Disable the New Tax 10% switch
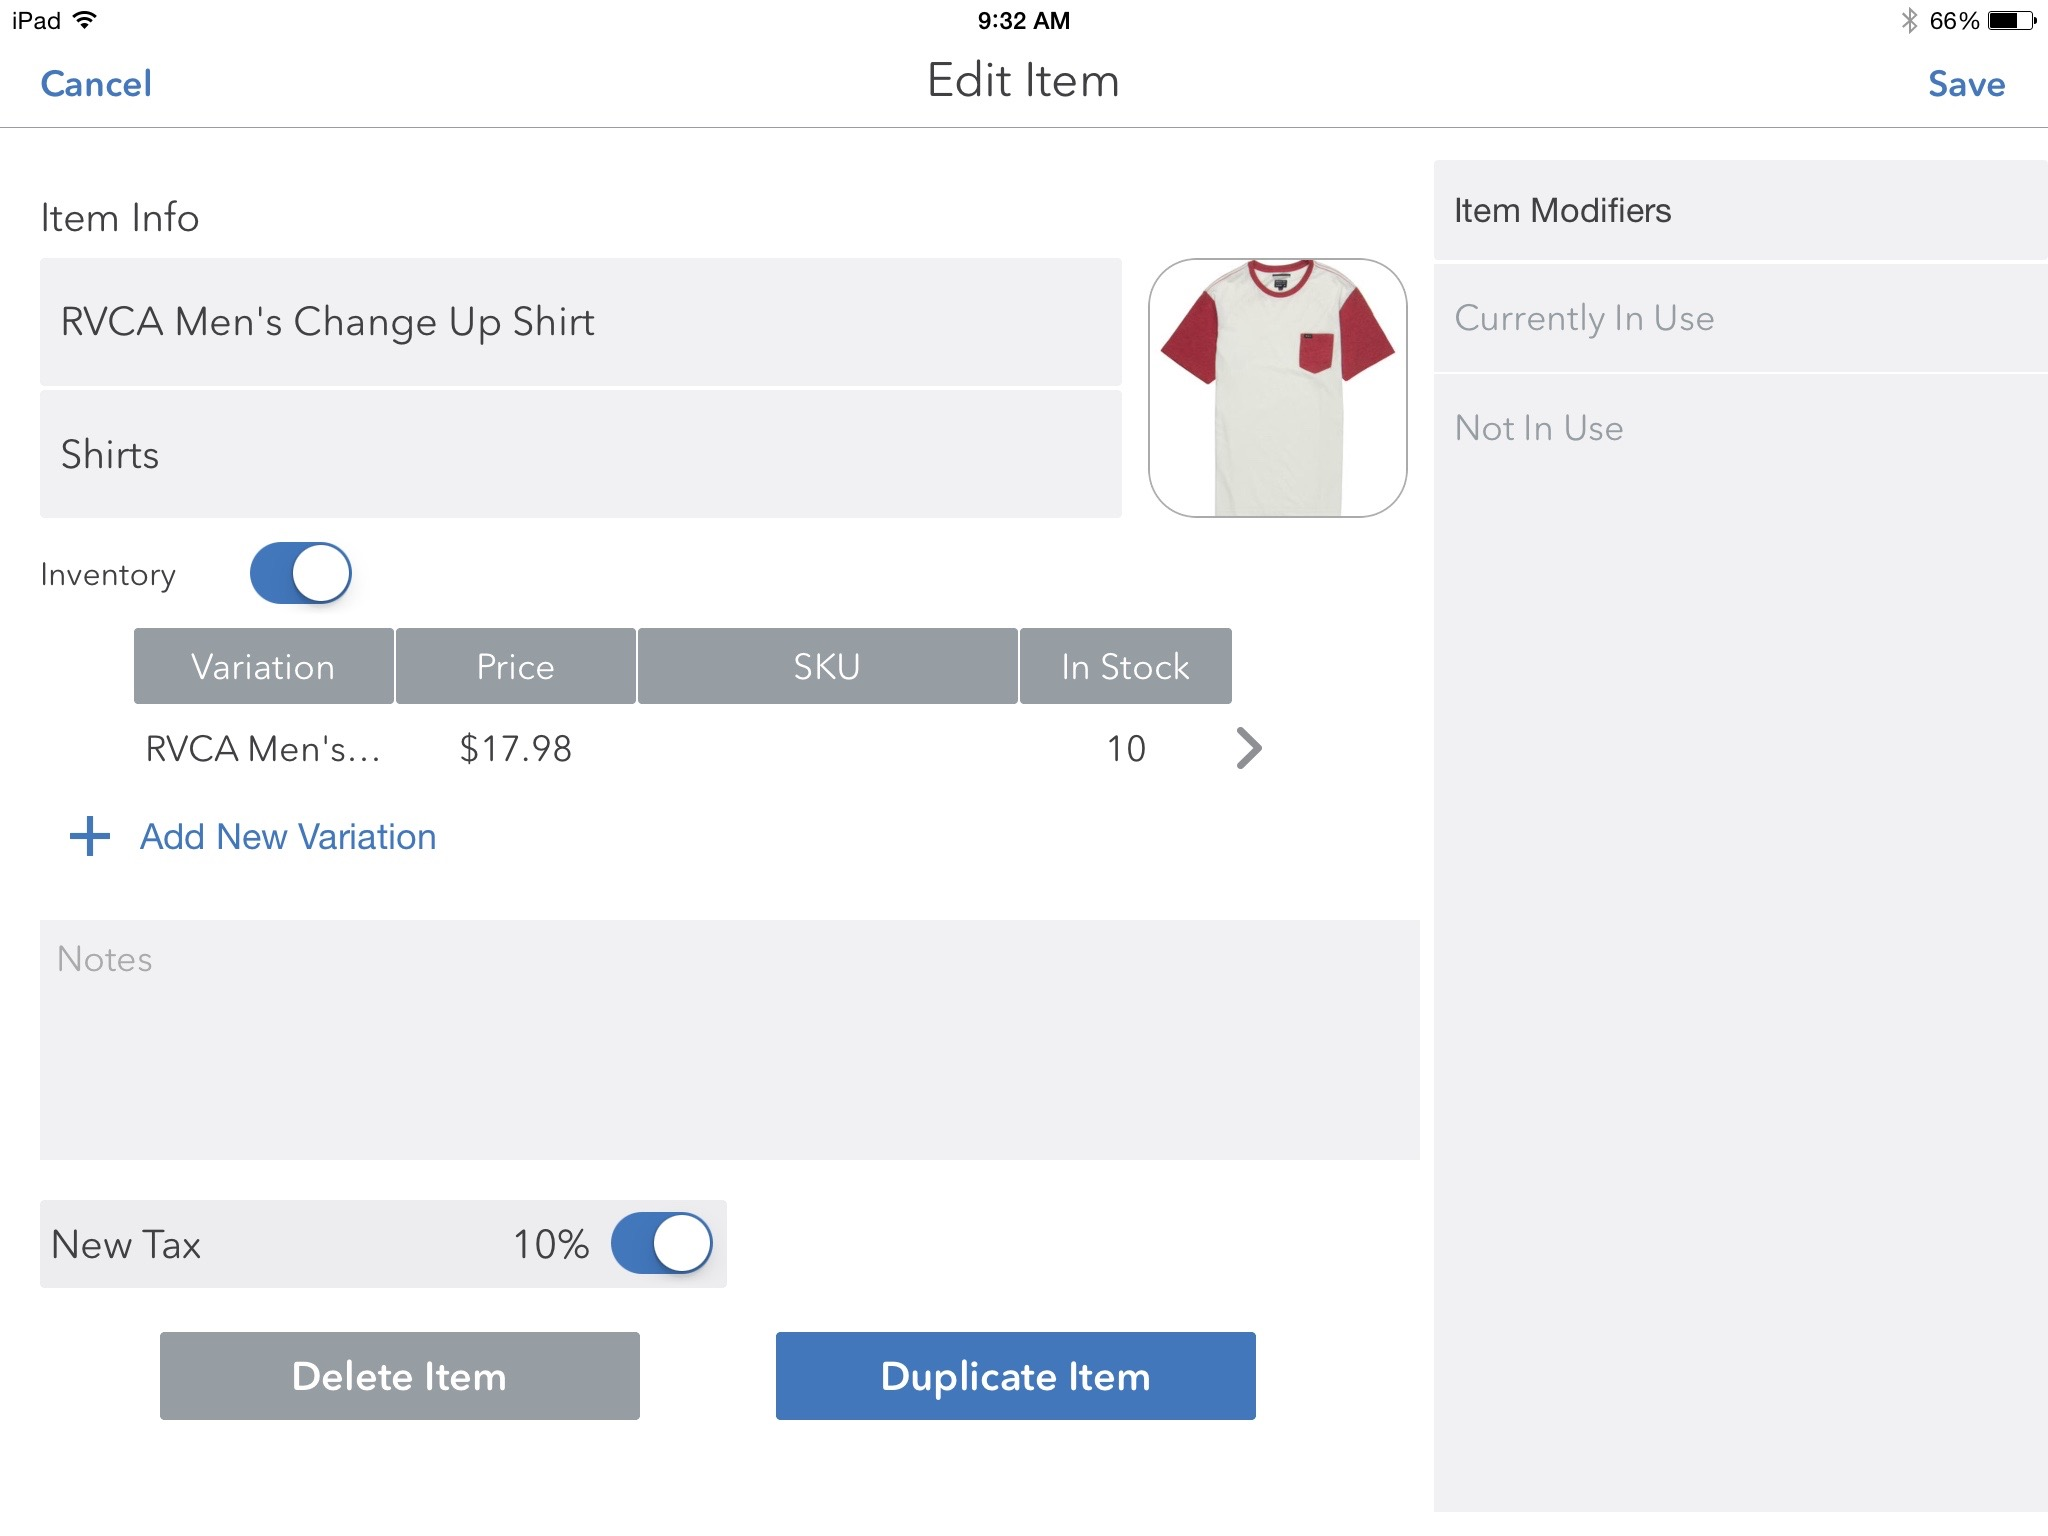The image size is (2048, 1536). click(661, 1244)
